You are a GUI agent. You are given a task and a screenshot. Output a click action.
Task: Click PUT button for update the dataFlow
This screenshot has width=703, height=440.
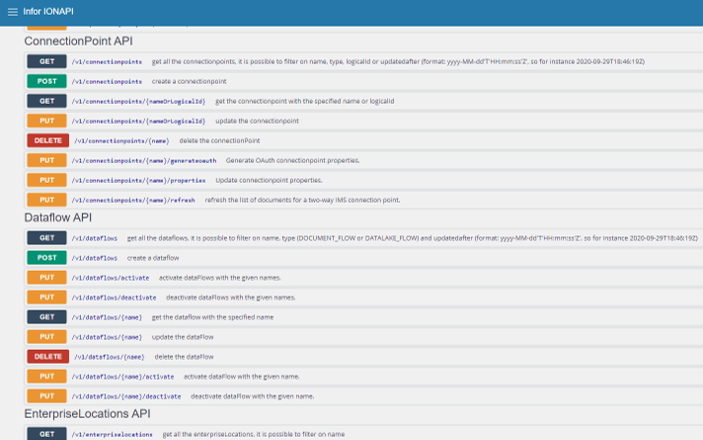pos(47,336)
